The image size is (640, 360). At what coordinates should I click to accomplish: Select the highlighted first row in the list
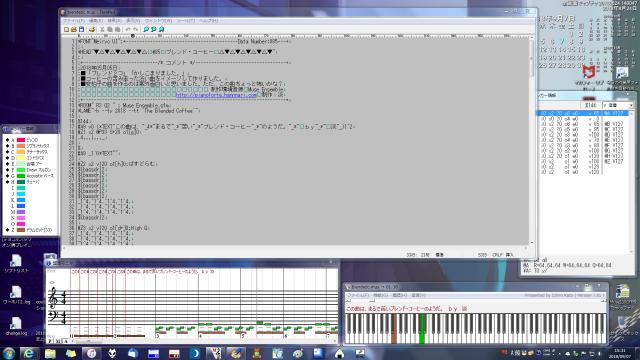click(582, 113)
